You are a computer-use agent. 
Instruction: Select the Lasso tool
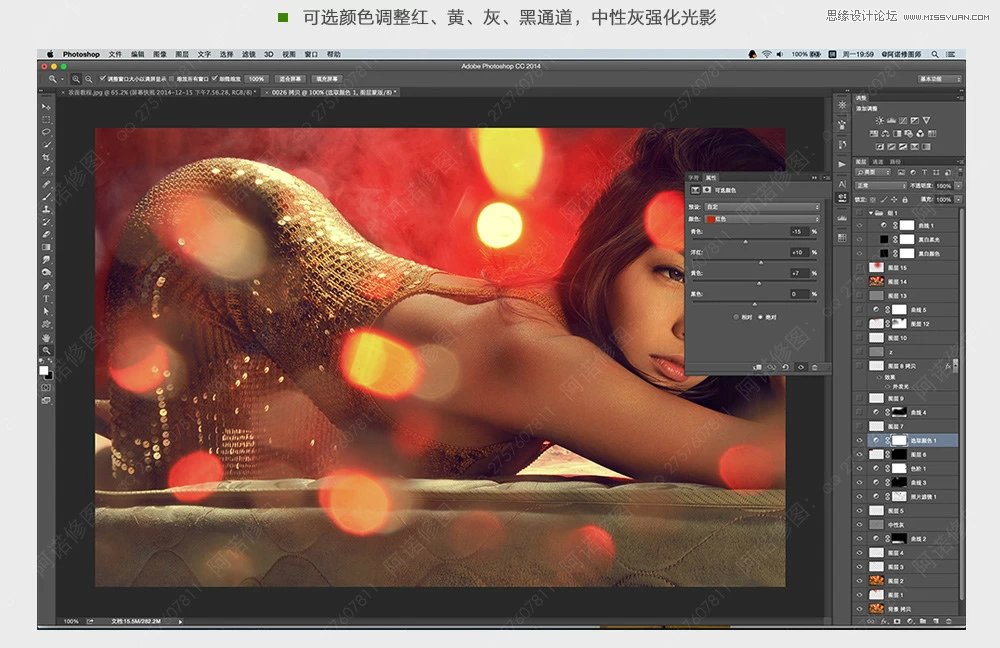coord(46,132)
